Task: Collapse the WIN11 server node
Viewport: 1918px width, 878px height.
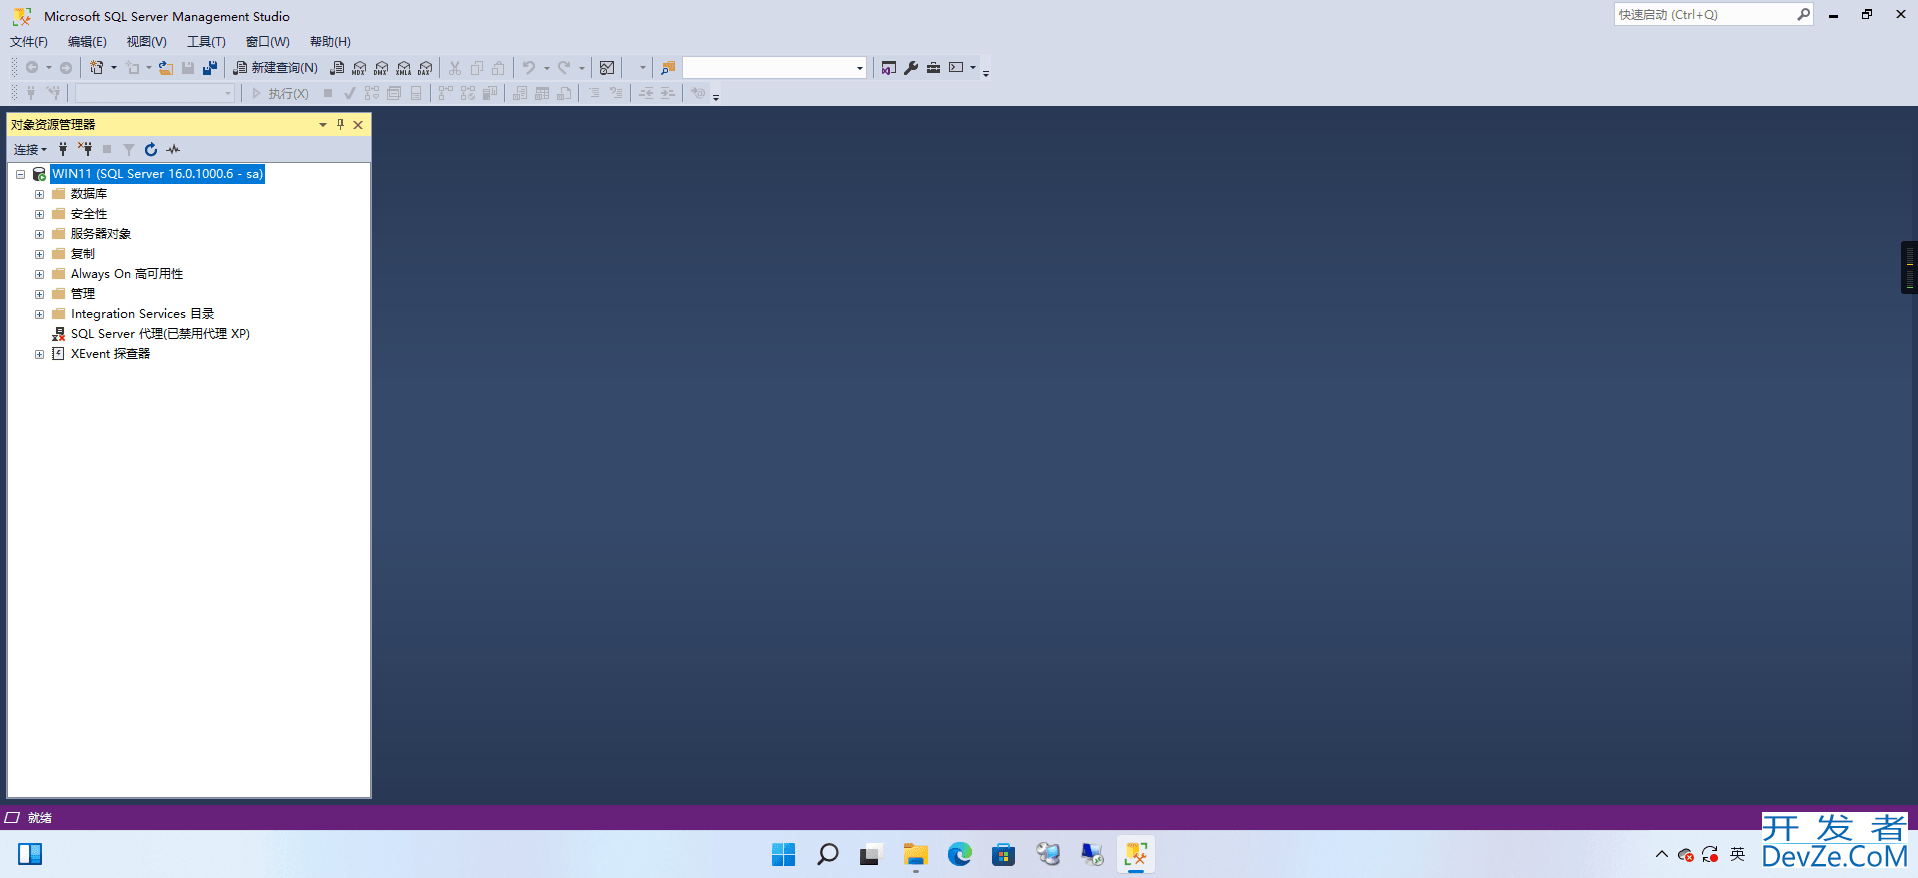Action: pyautogui.click(x=20, y=174)
